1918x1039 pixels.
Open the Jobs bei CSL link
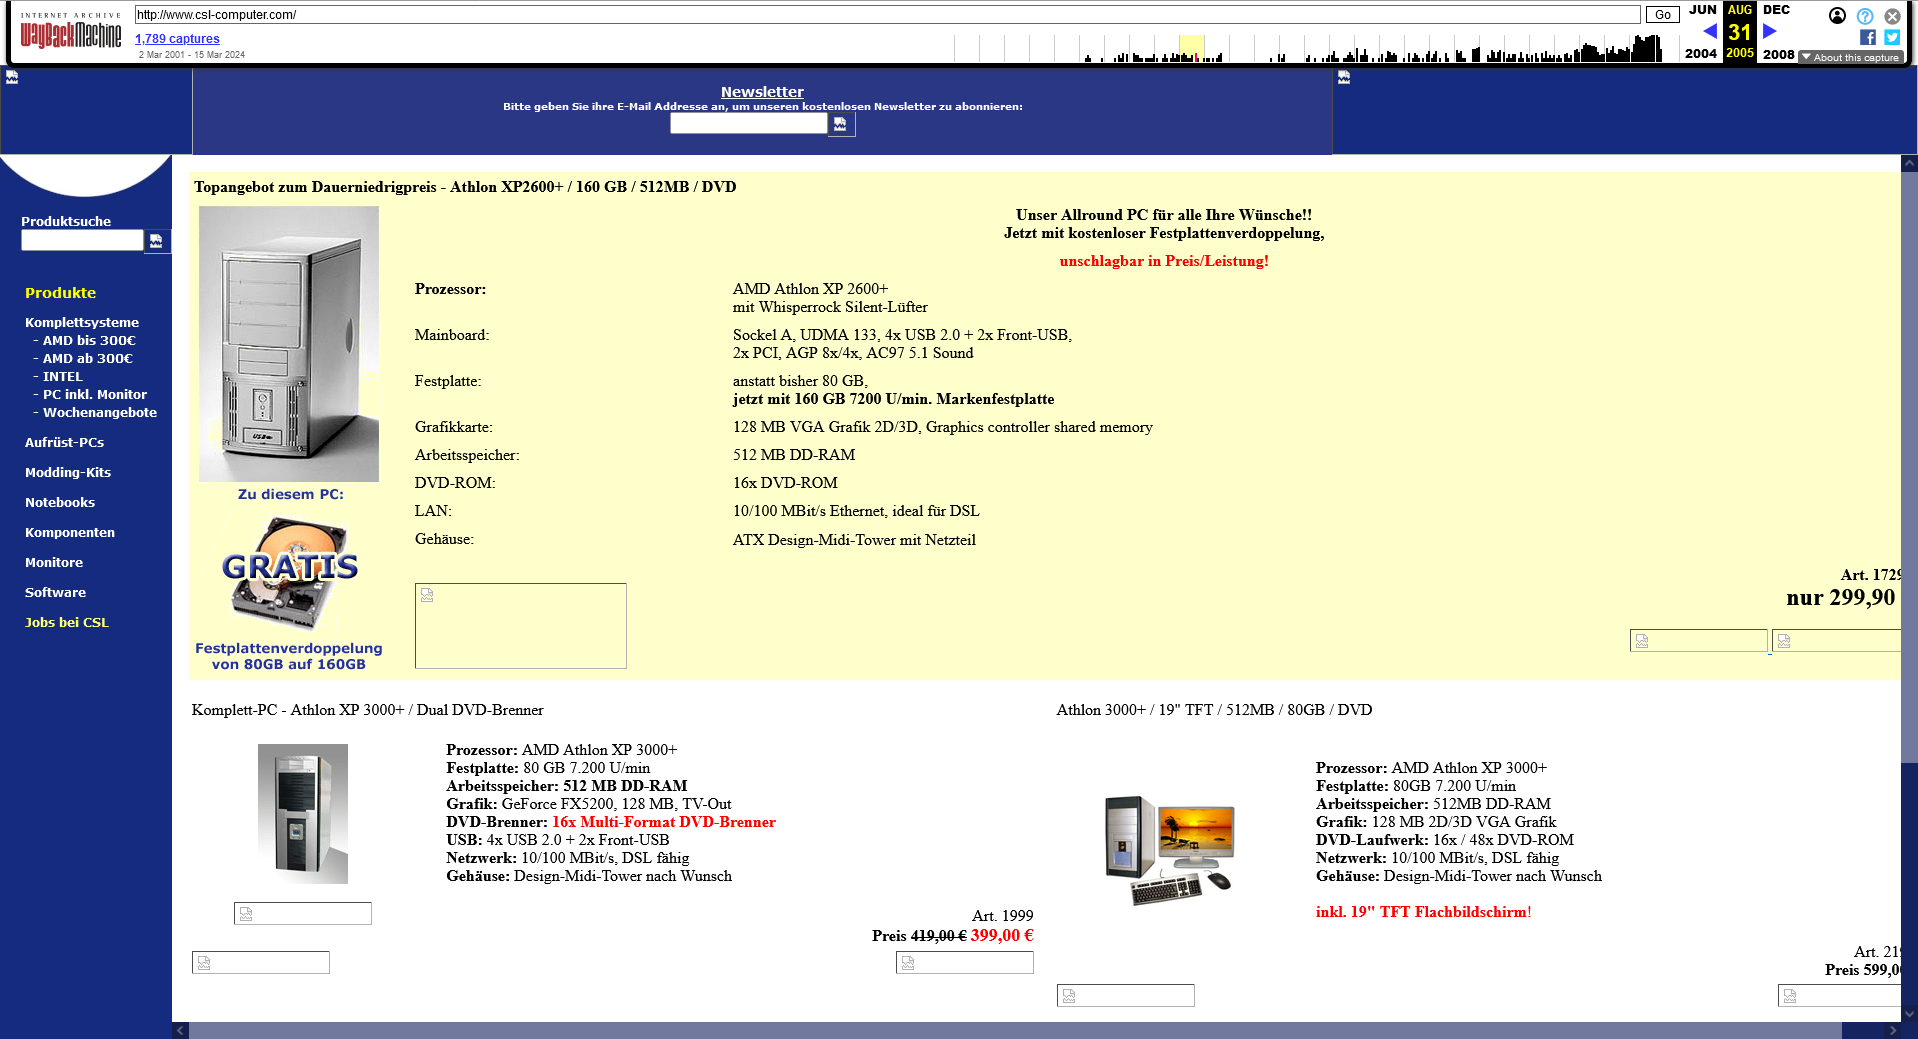pos(67,623)
